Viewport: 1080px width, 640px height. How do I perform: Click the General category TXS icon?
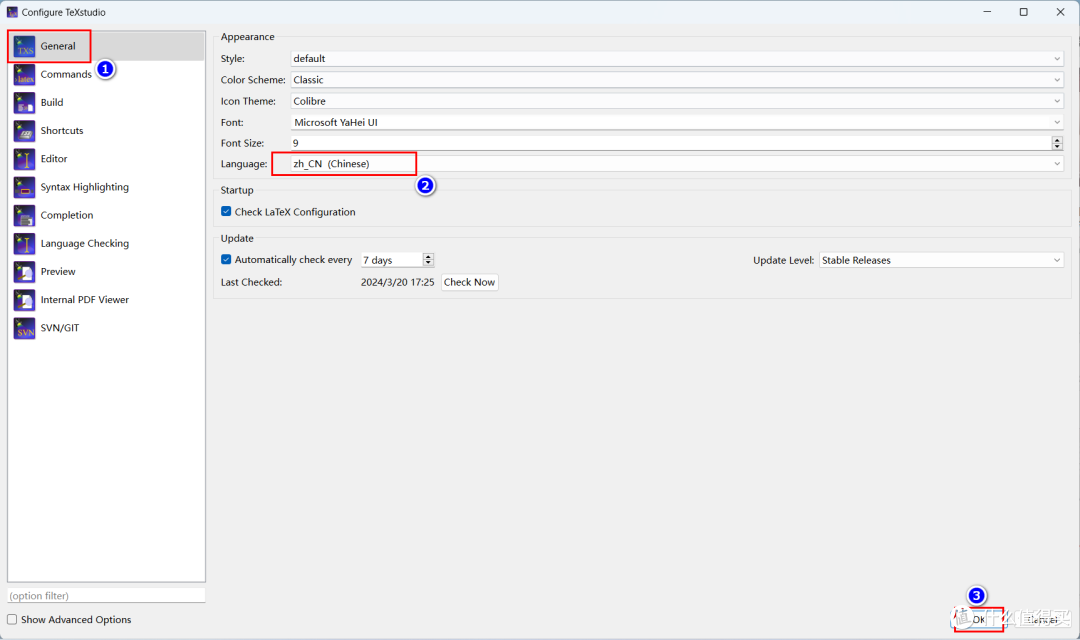pyautogui.click(x=24, y=47)
